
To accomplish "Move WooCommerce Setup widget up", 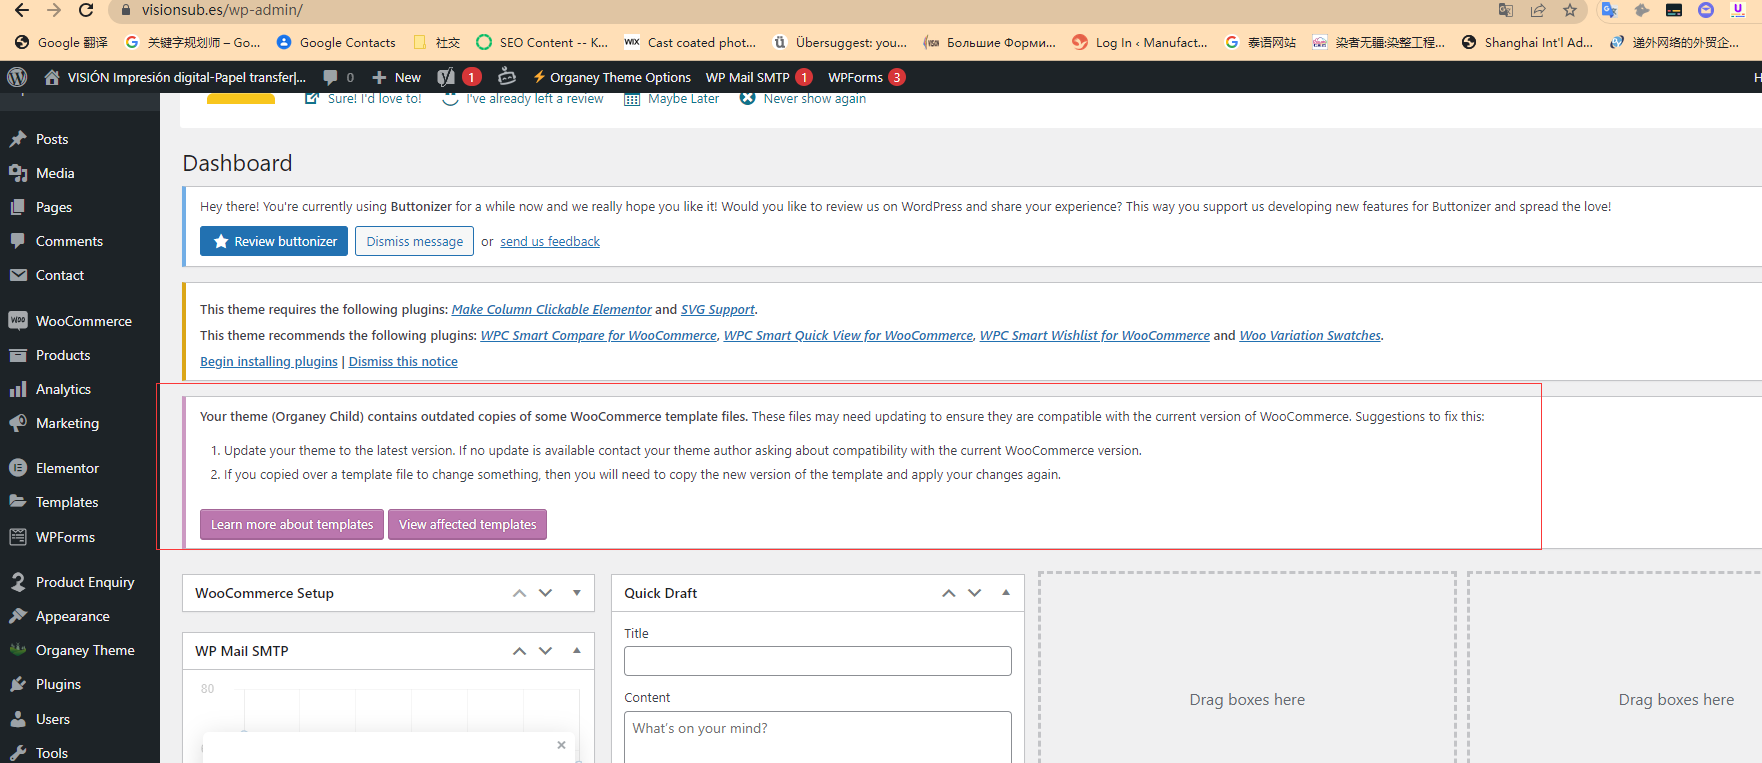I will (x=519, y=593).
